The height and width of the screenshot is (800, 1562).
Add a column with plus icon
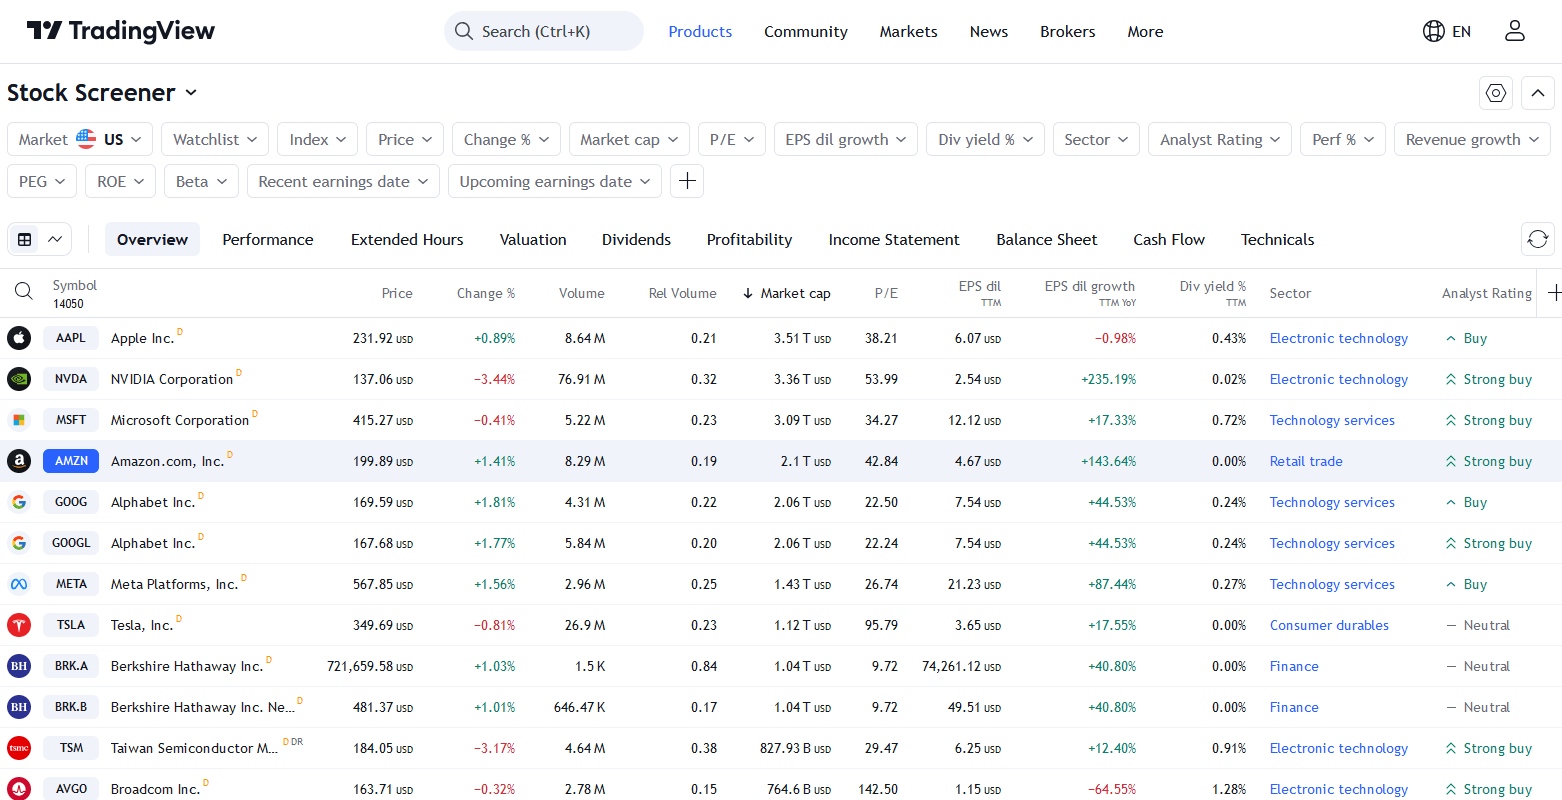1554,293
